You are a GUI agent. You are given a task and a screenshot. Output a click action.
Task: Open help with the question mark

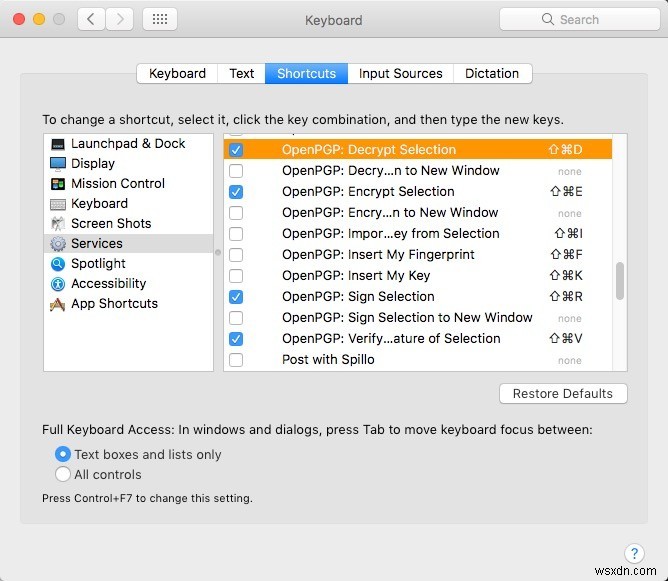[x=634, y=553]
